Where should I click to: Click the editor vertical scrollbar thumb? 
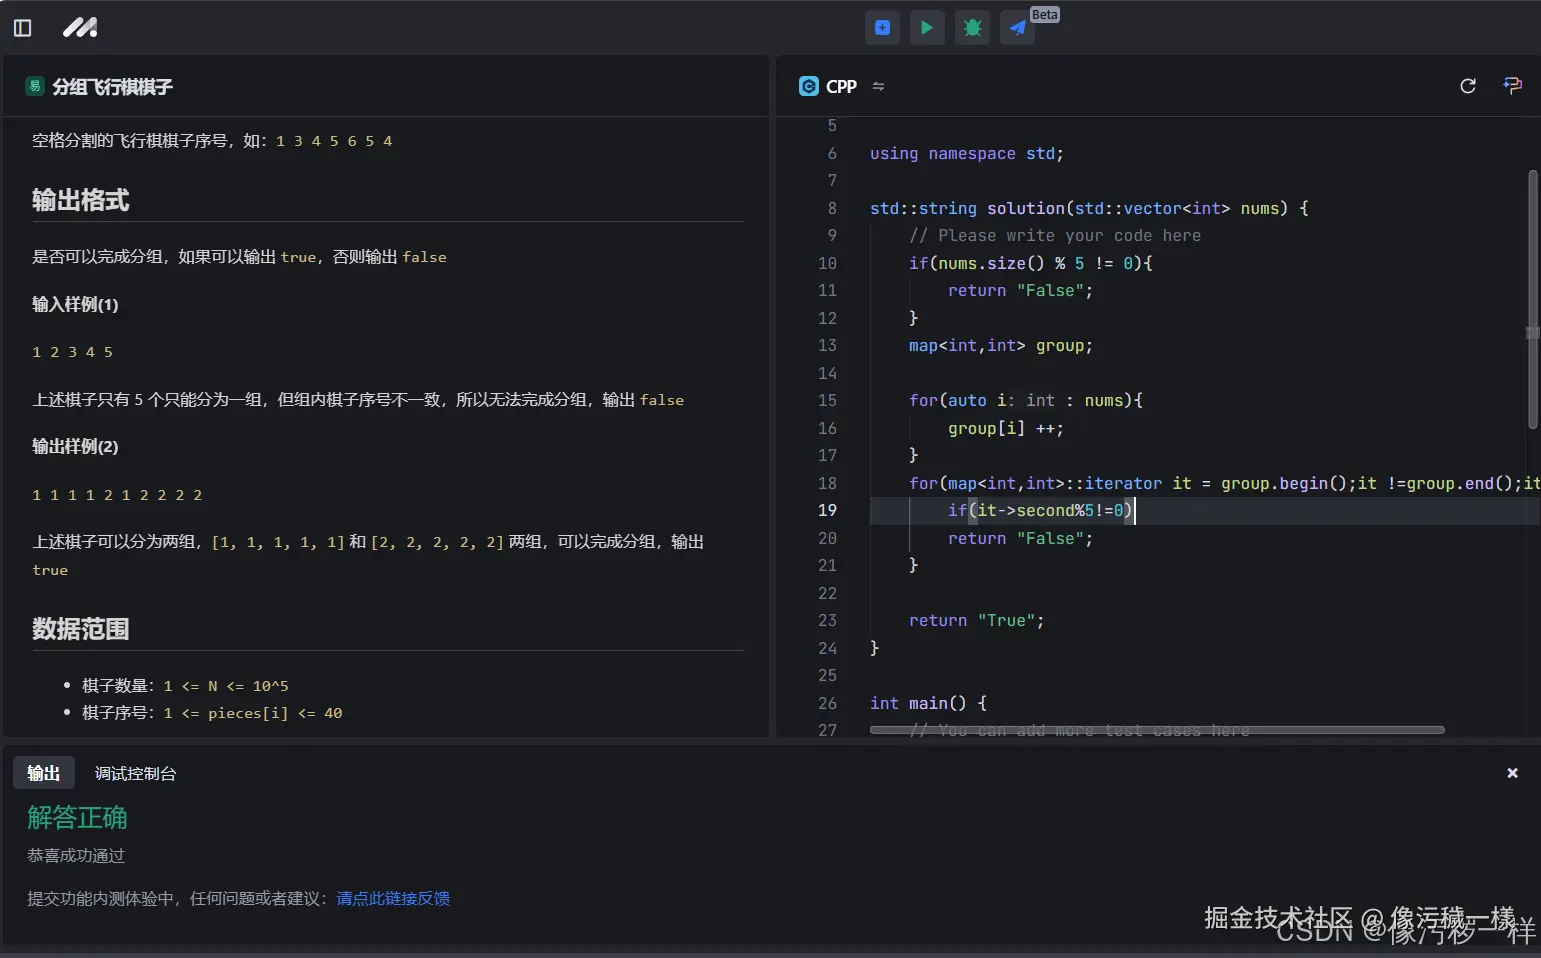point(1532,300)
